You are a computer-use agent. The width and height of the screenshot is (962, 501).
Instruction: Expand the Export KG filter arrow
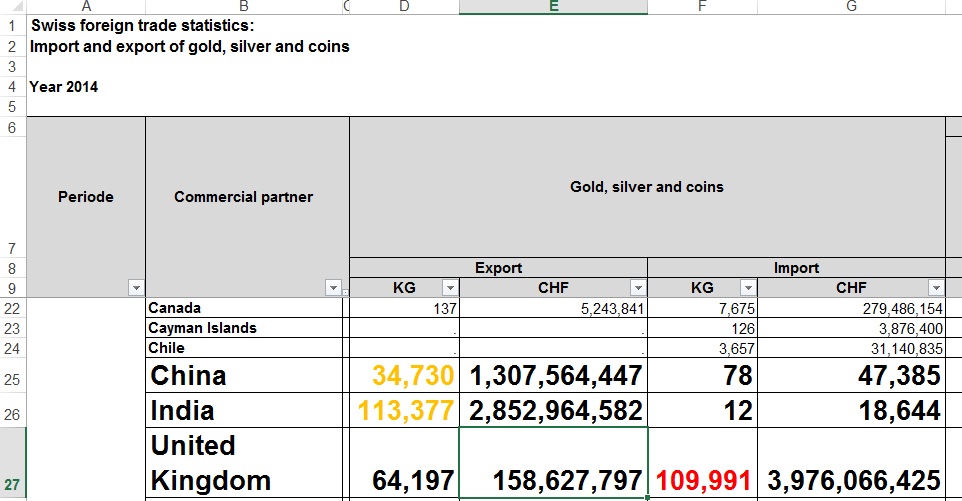[449, 288]
